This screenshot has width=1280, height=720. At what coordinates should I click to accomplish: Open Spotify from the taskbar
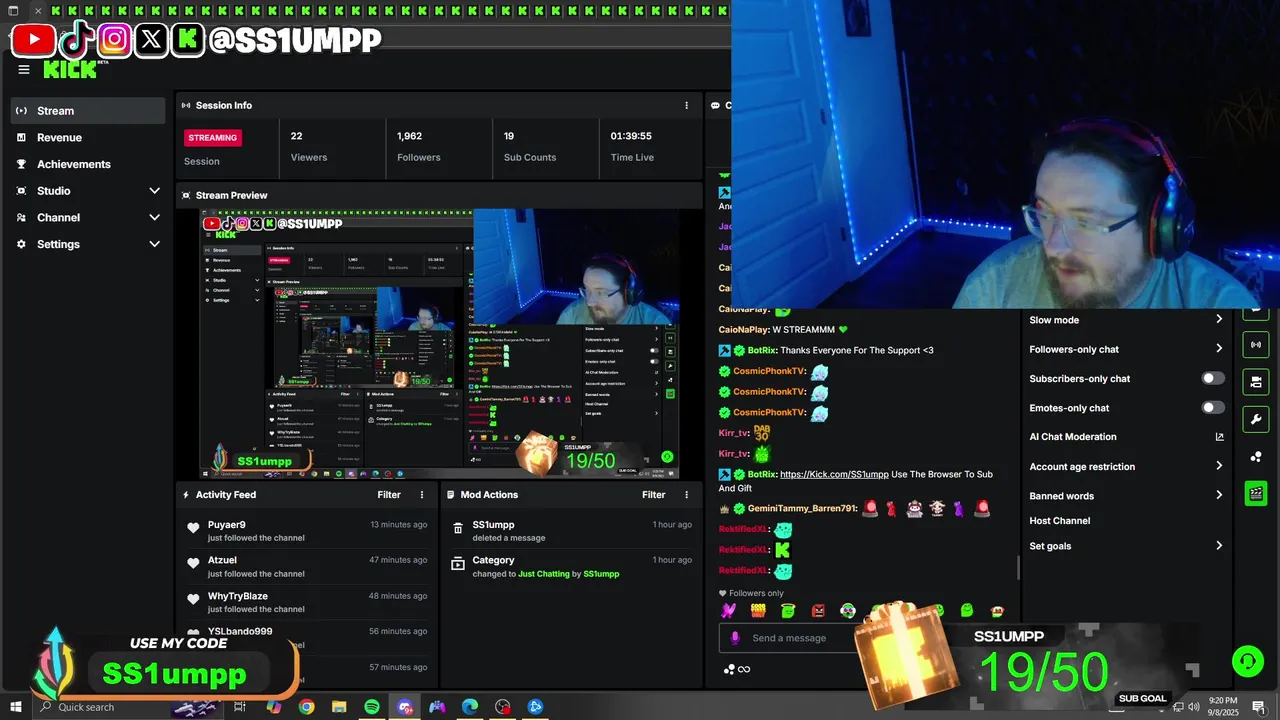point(372,707)
